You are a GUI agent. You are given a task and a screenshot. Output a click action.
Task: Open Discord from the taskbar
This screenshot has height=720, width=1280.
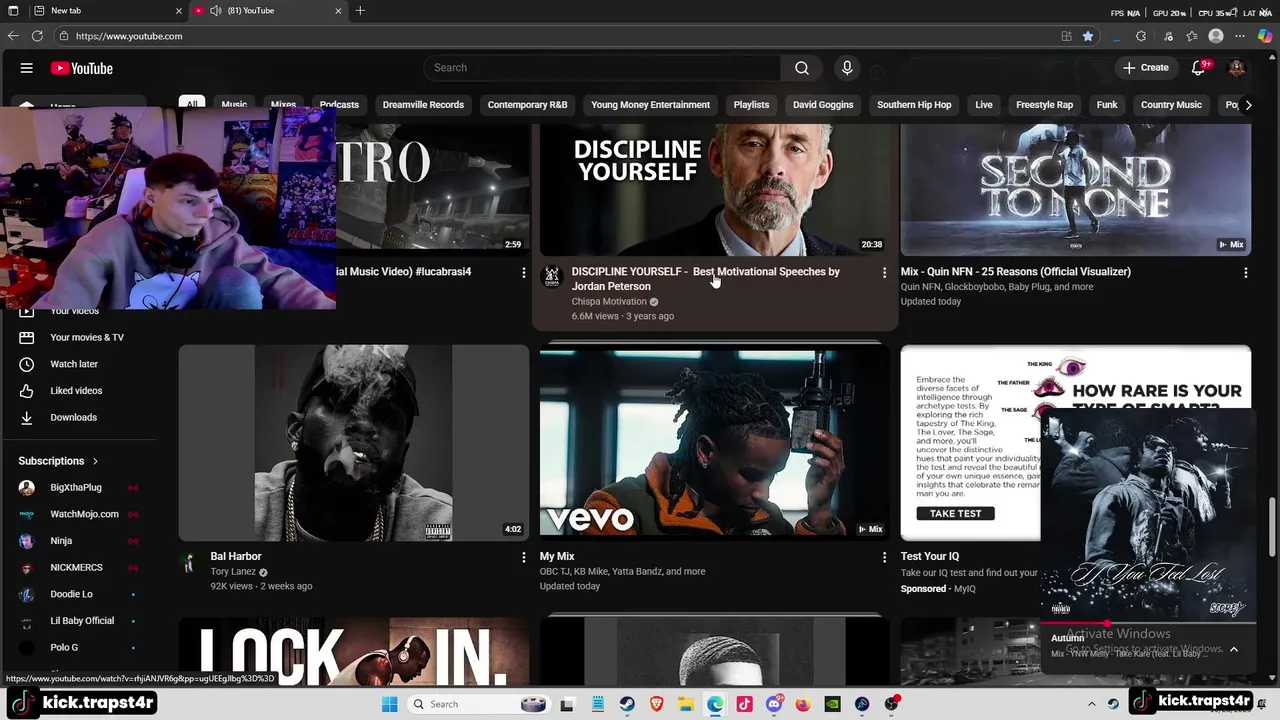pyautogui.click(x=774, y=704)
